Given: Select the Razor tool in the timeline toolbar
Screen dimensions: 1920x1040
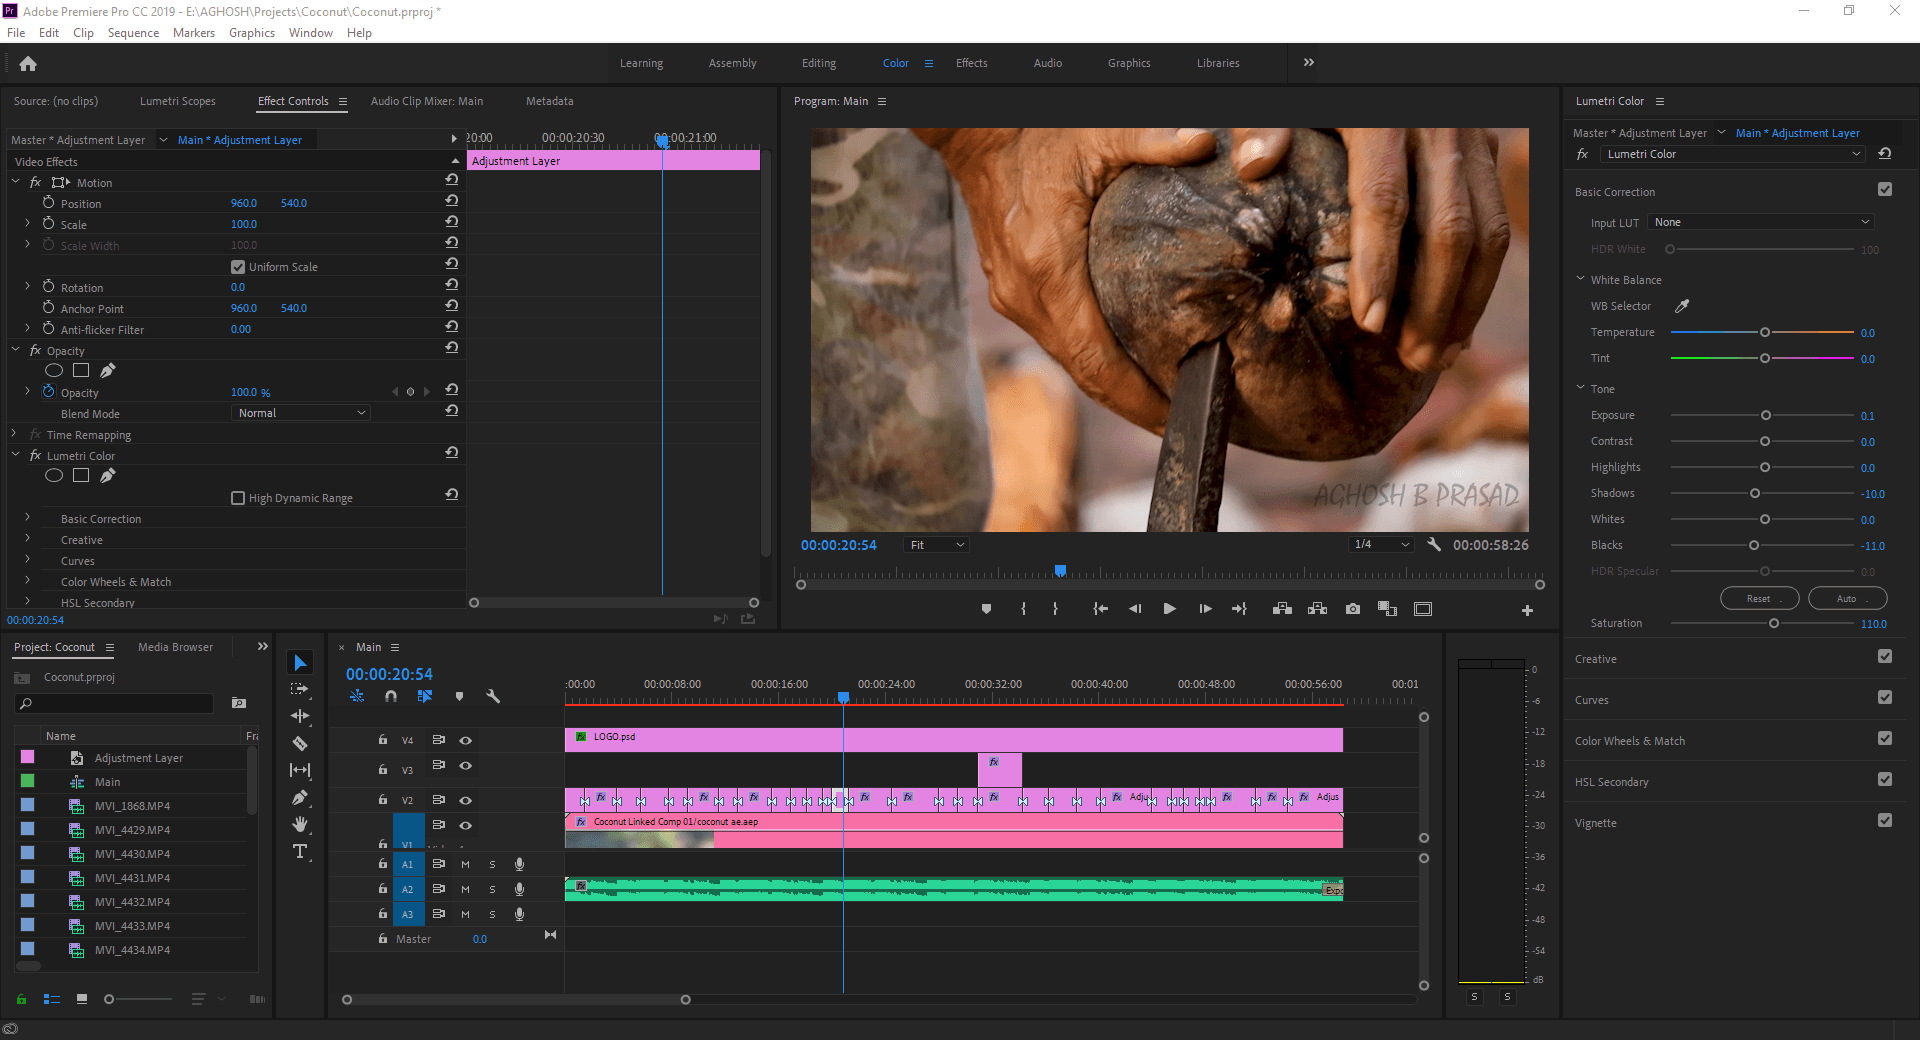Looking at the screenshot, I should (300, 743).
